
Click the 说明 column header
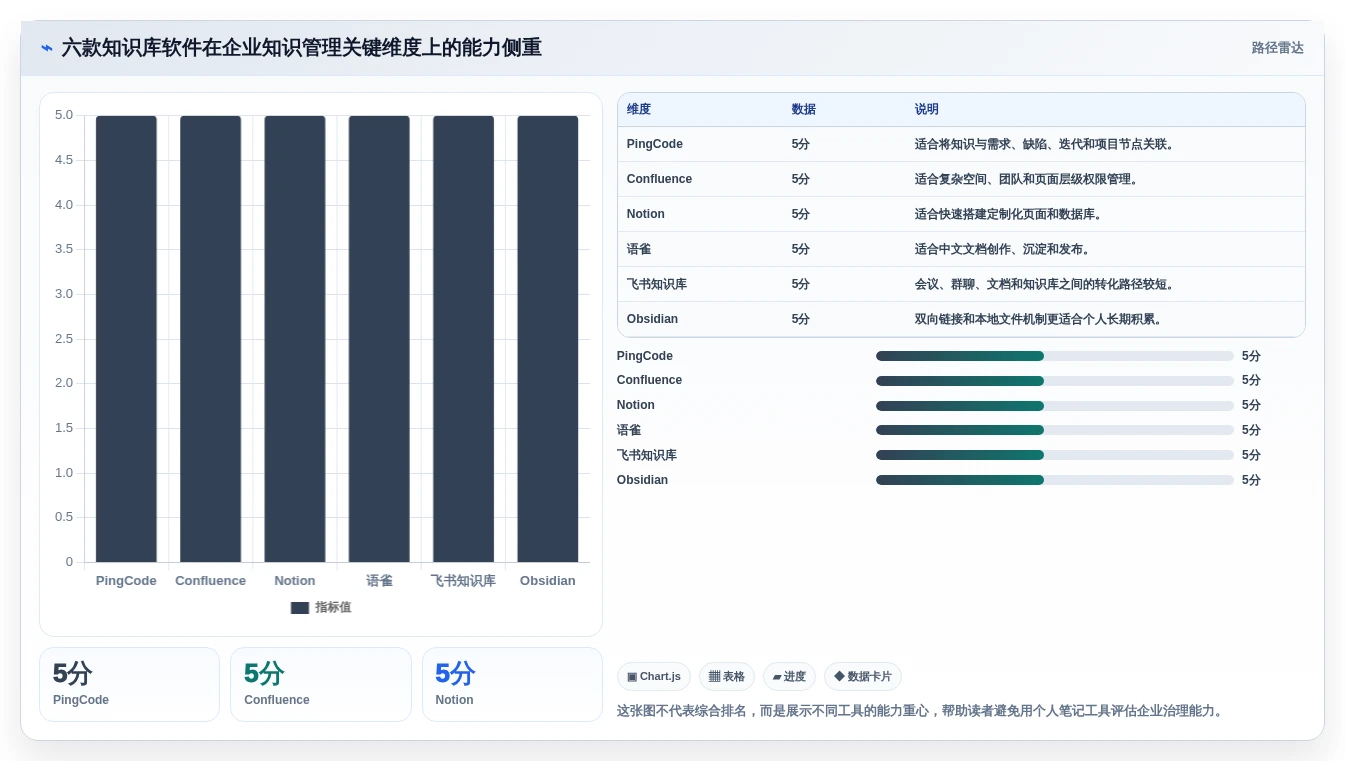point(926,110)
